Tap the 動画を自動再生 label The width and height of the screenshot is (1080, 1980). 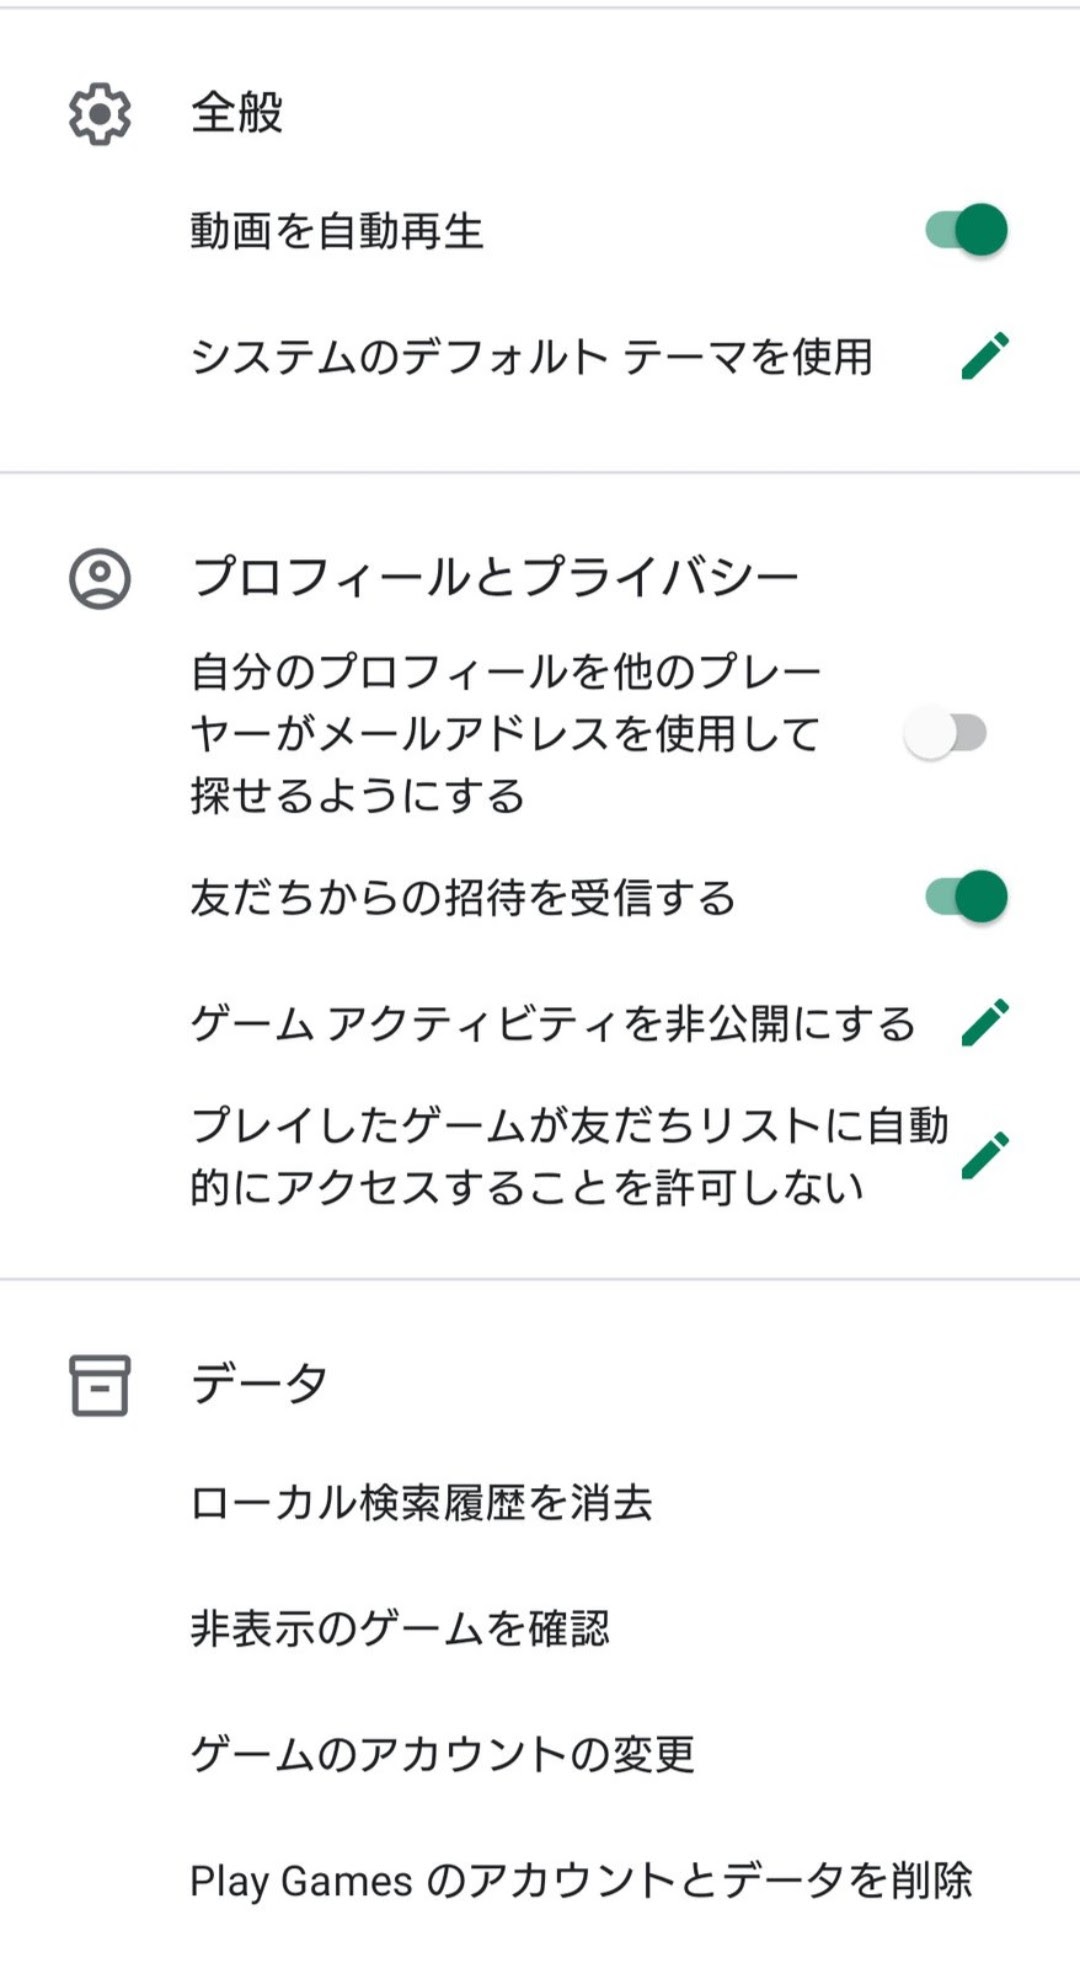click(337, 231)
